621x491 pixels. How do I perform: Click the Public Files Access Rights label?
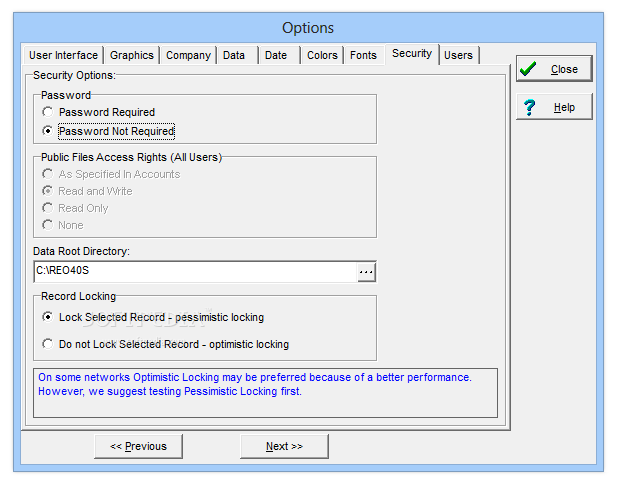tap(131, 157)
